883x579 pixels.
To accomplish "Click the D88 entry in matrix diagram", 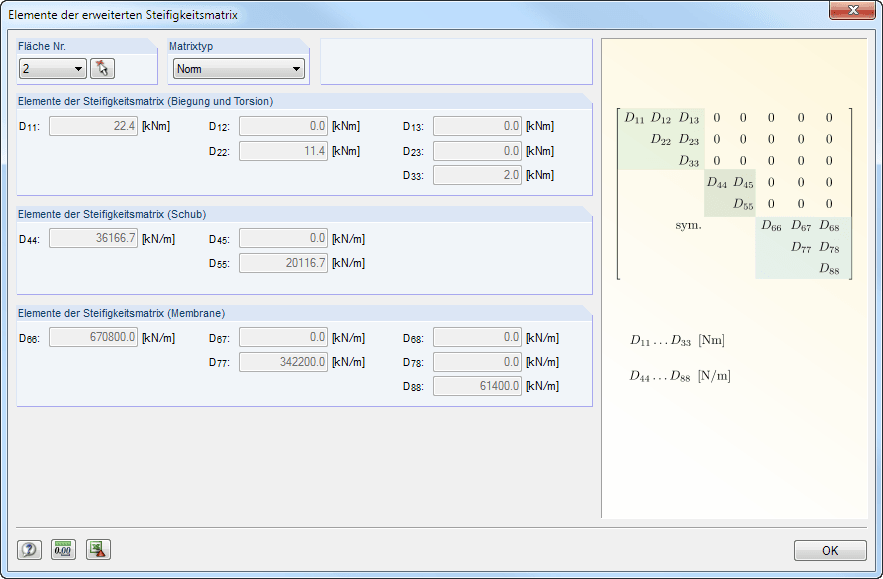I will (830, 269).
